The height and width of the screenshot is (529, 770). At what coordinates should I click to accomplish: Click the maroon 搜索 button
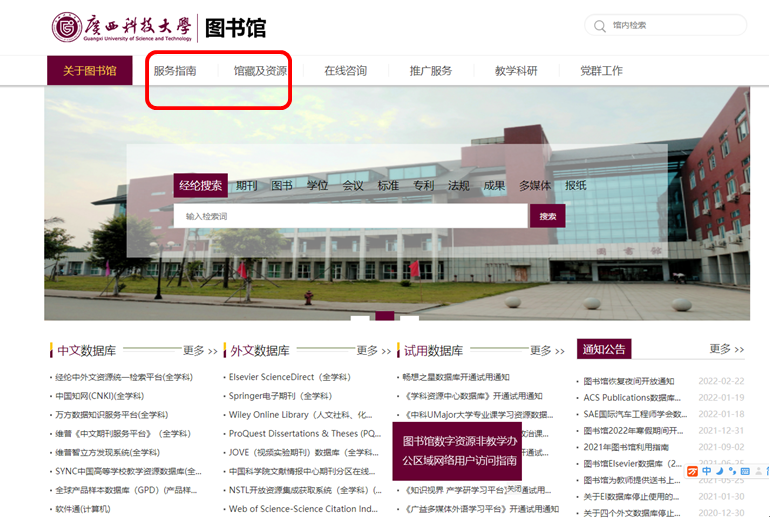[x=548, y=216]
